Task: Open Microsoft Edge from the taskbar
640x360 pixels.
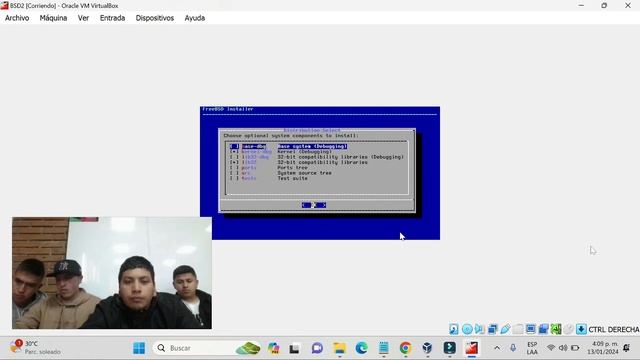Action: pos(361,348)
